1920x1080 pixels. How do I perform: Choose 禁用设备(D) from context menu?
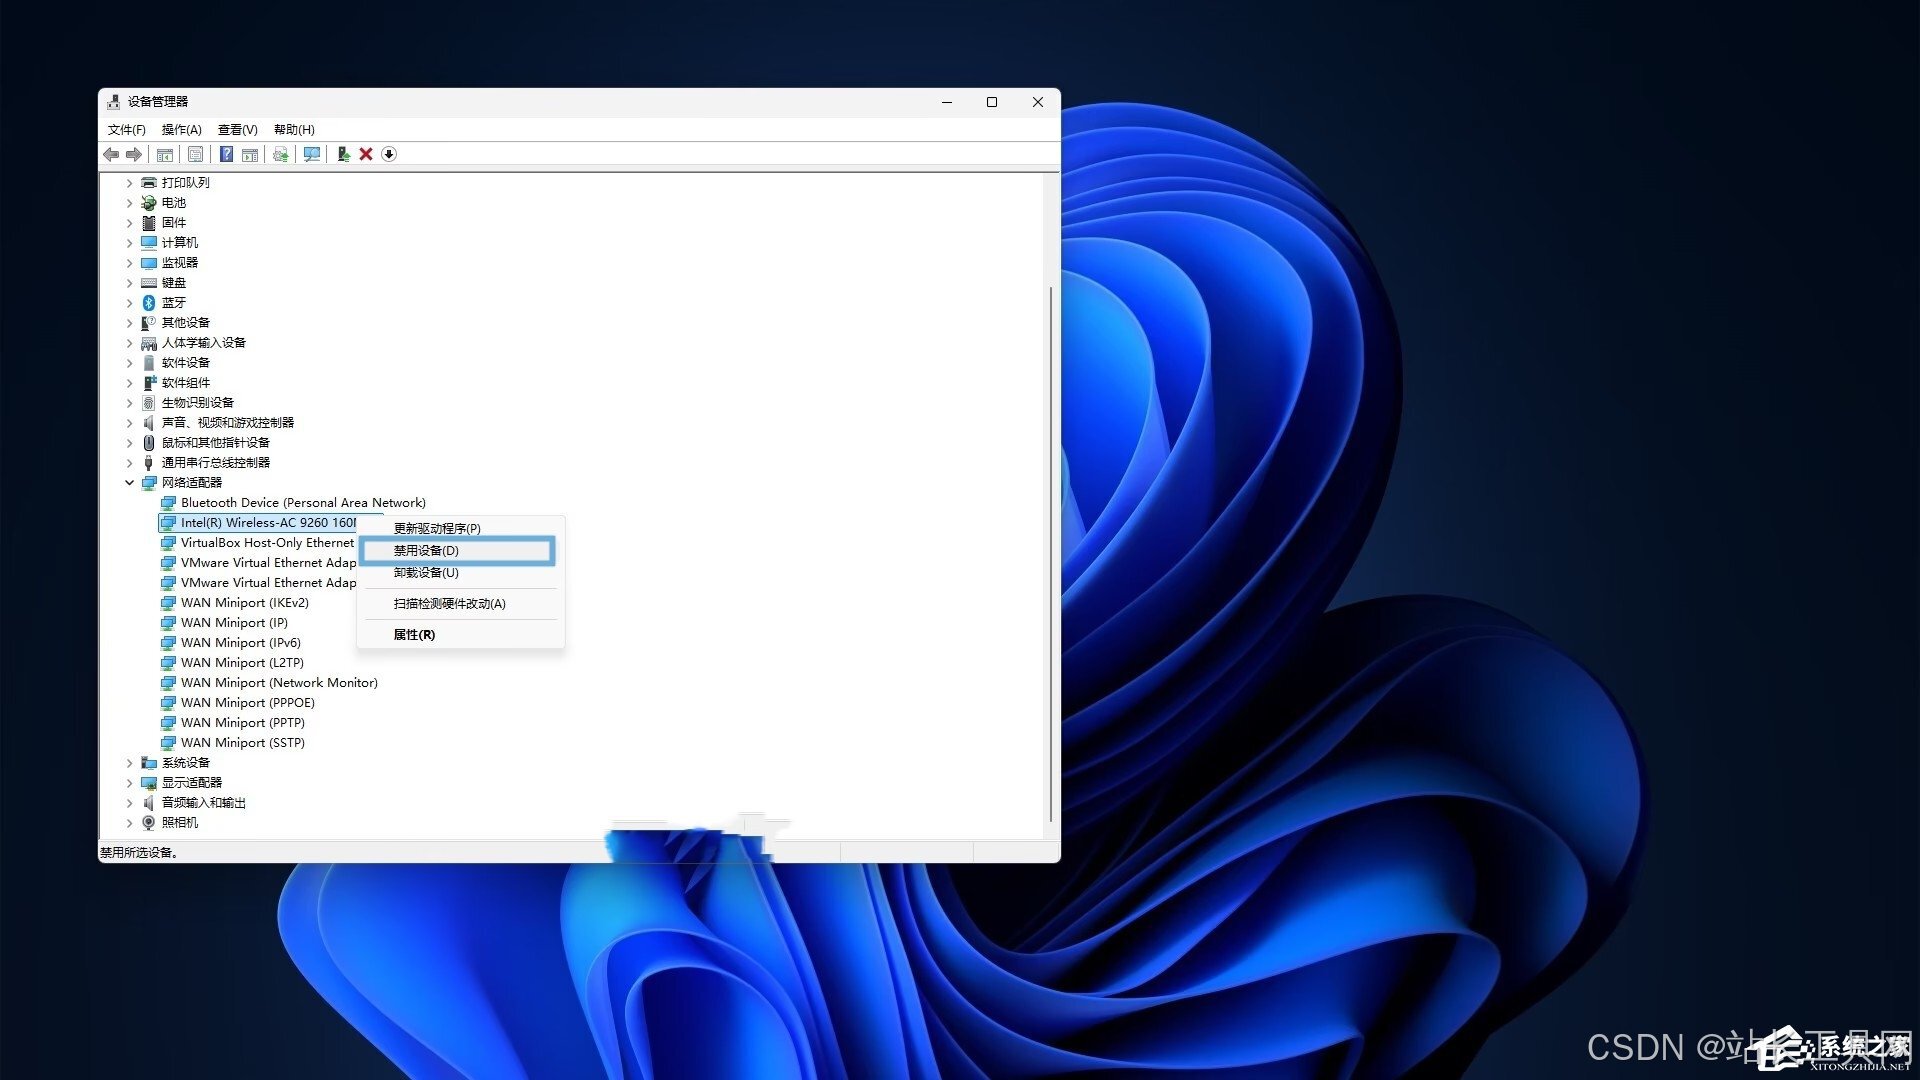[426, 550]
